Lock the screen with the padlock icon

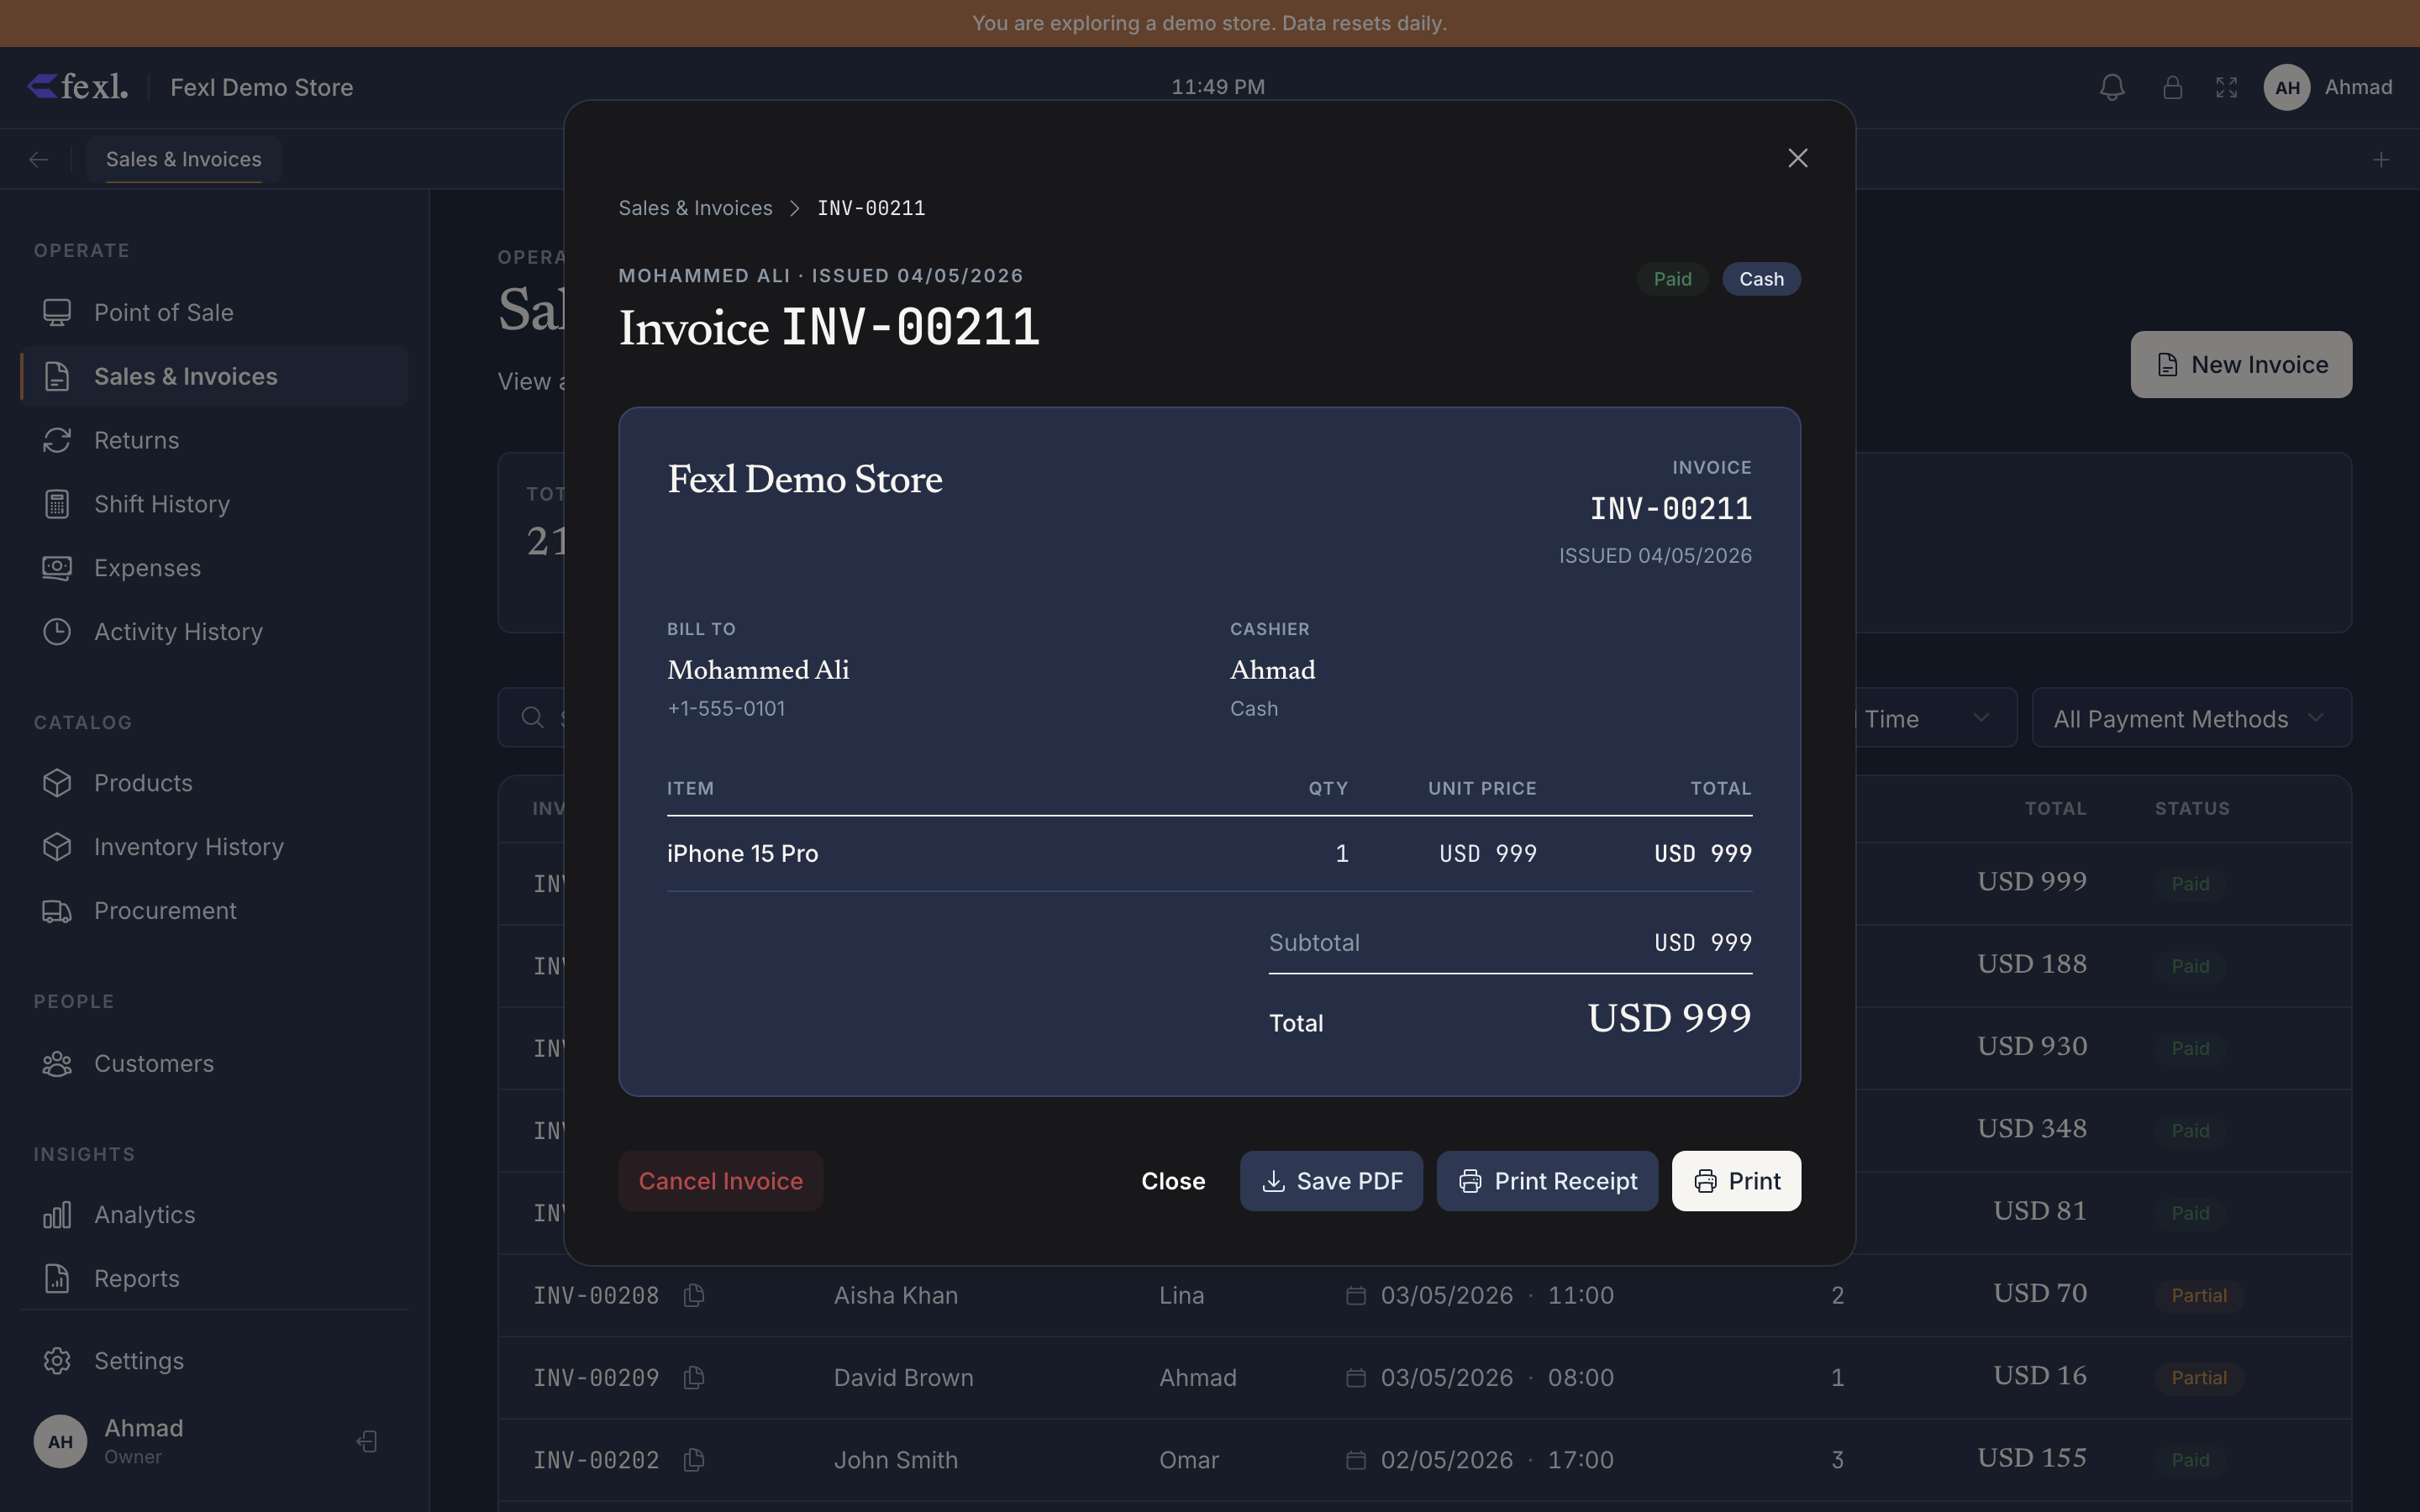pyautogui.click(x=2172, y=87)
